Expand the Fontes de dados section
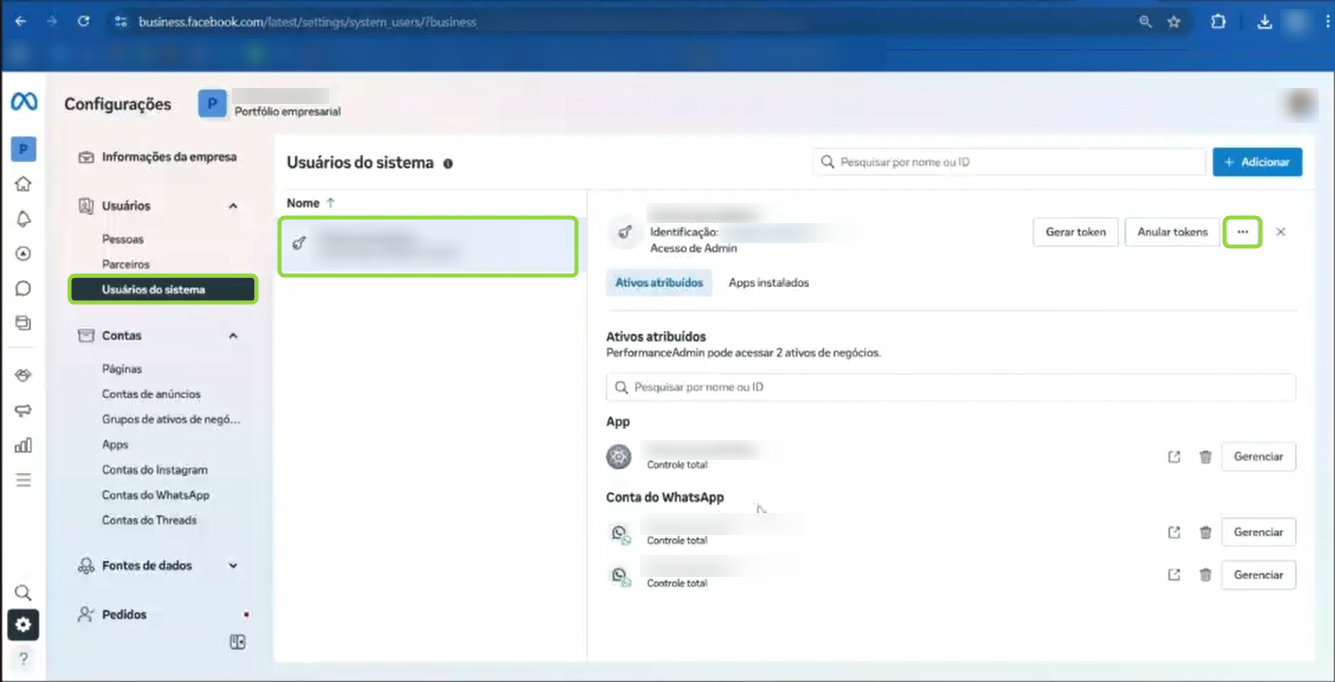This screenshot has height=682, width=1335. coord(233,566)
